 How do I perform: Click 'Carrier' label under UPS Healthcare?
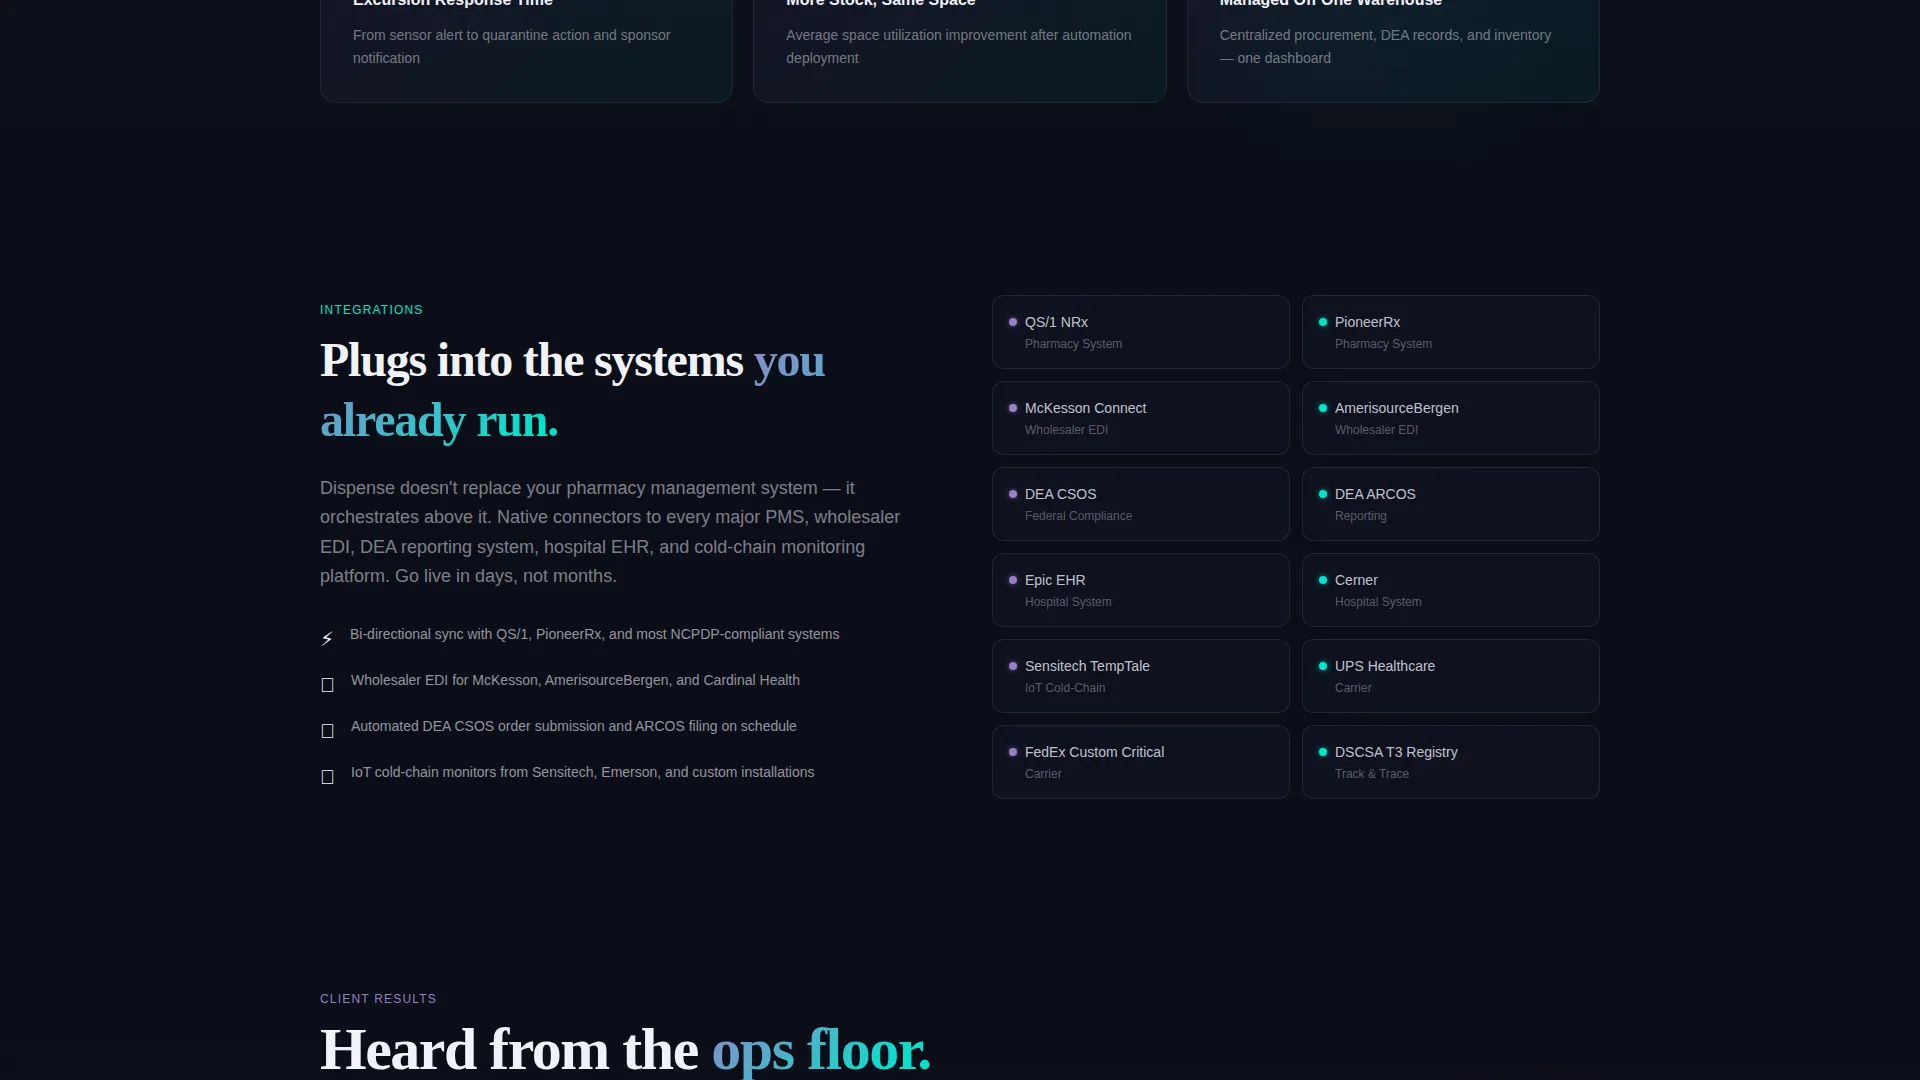coord(1352,688)
